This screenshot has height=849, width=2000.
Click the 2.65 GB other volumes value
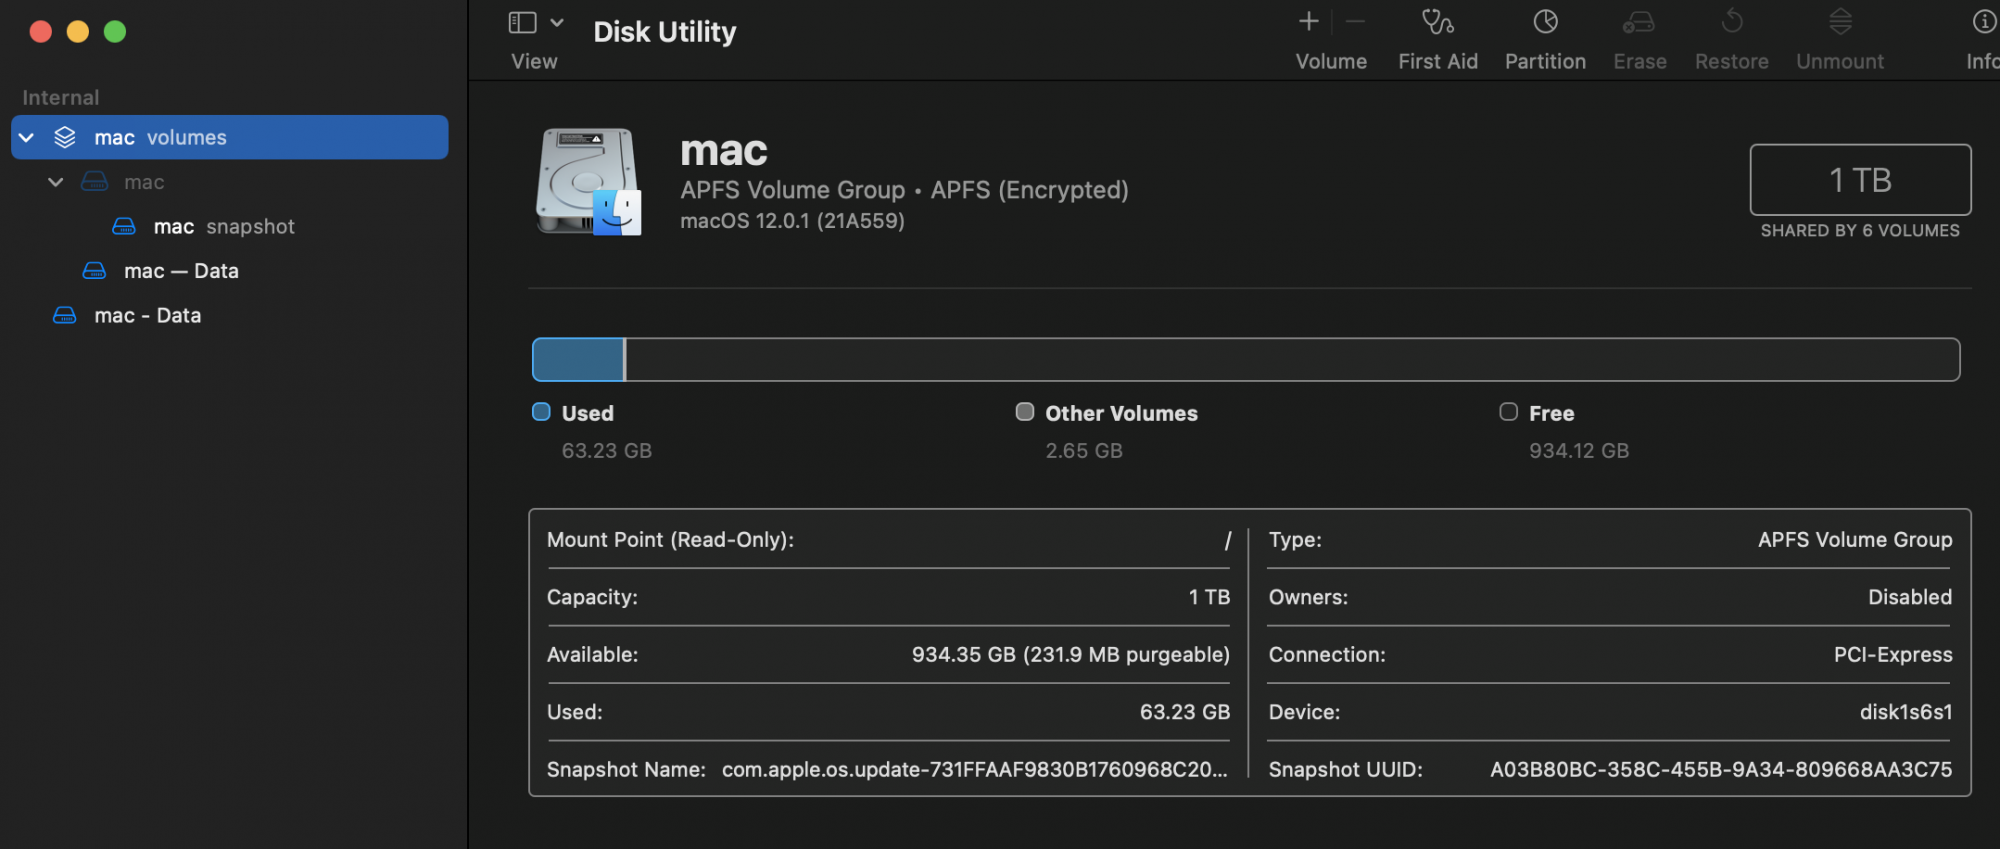pos(1084,451)
